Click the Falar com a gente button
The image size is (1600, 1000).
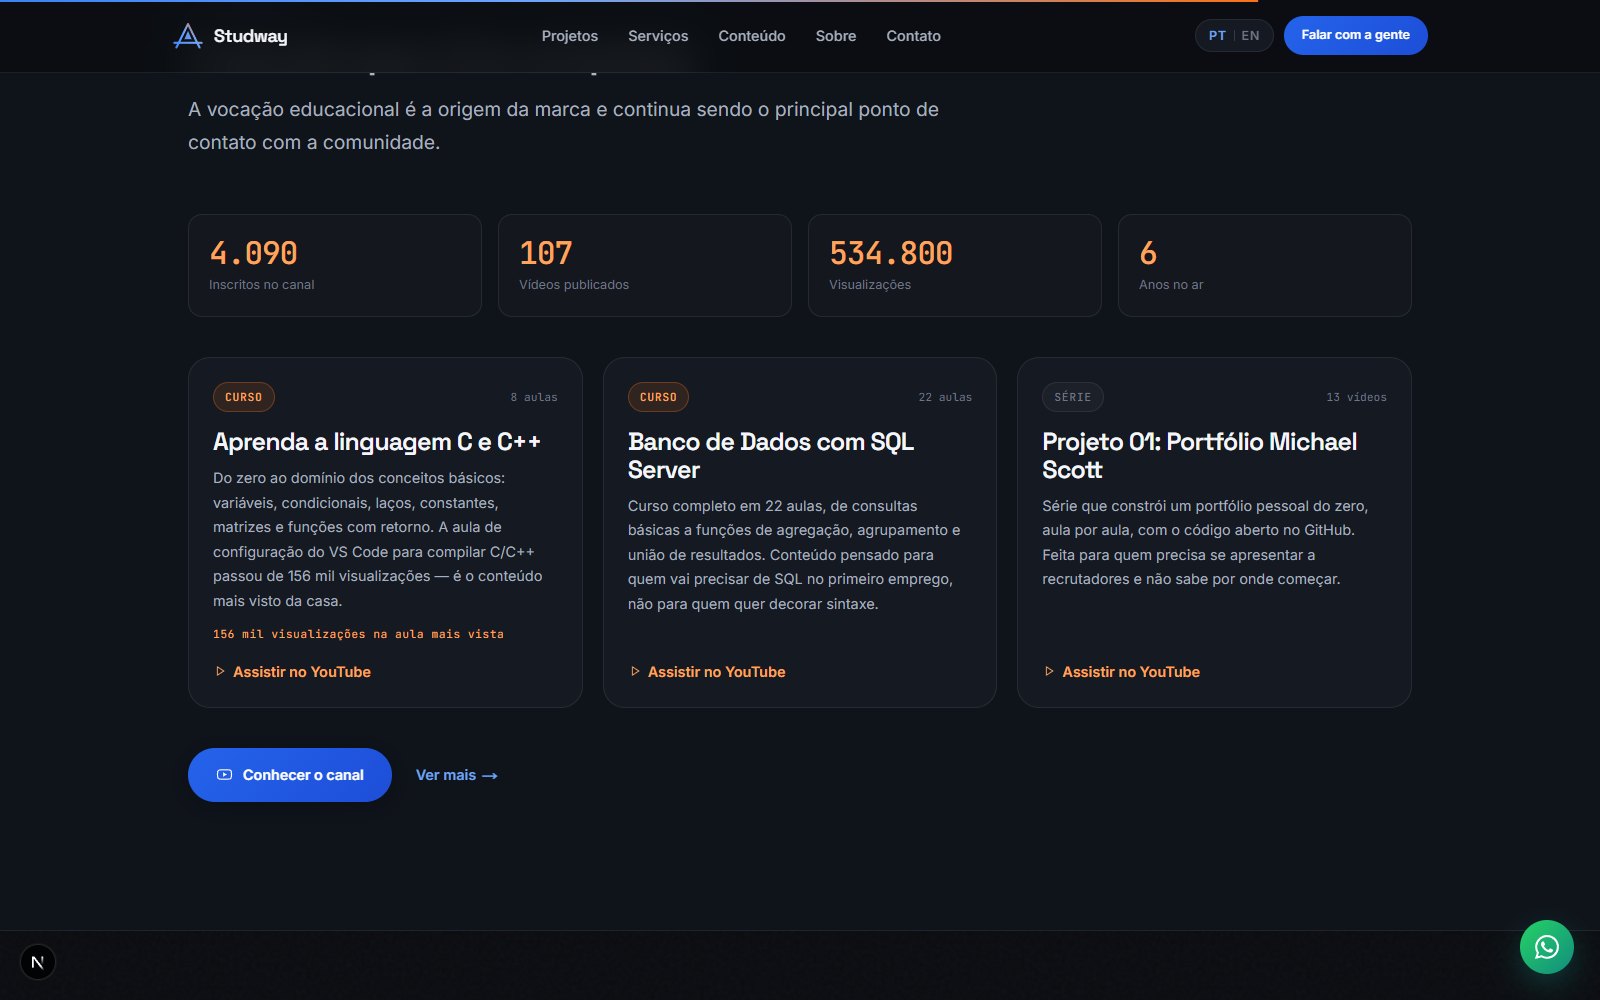pyautogui.click(x=1355, y=36)
